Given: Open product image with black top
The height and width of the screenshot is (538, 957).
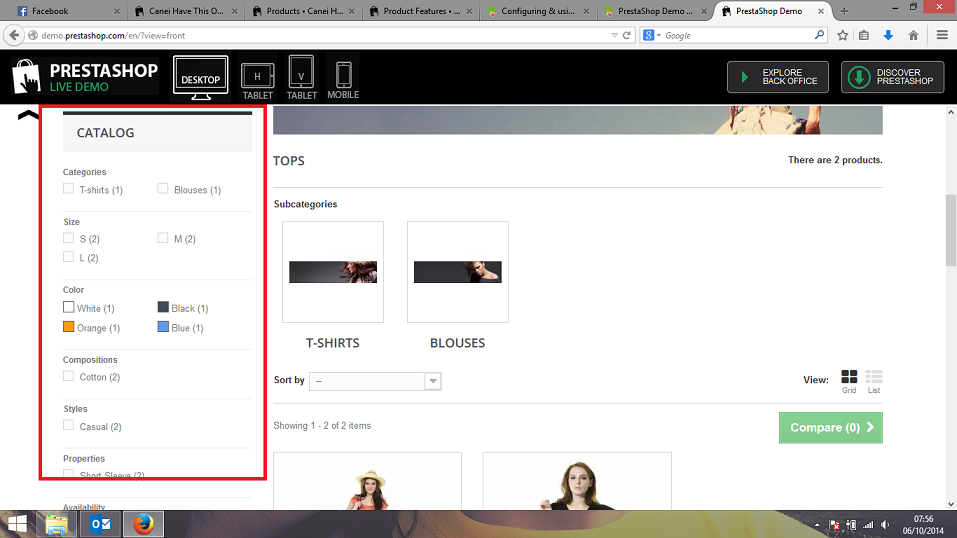Looking at the screenshot, I should coord(577,481).
